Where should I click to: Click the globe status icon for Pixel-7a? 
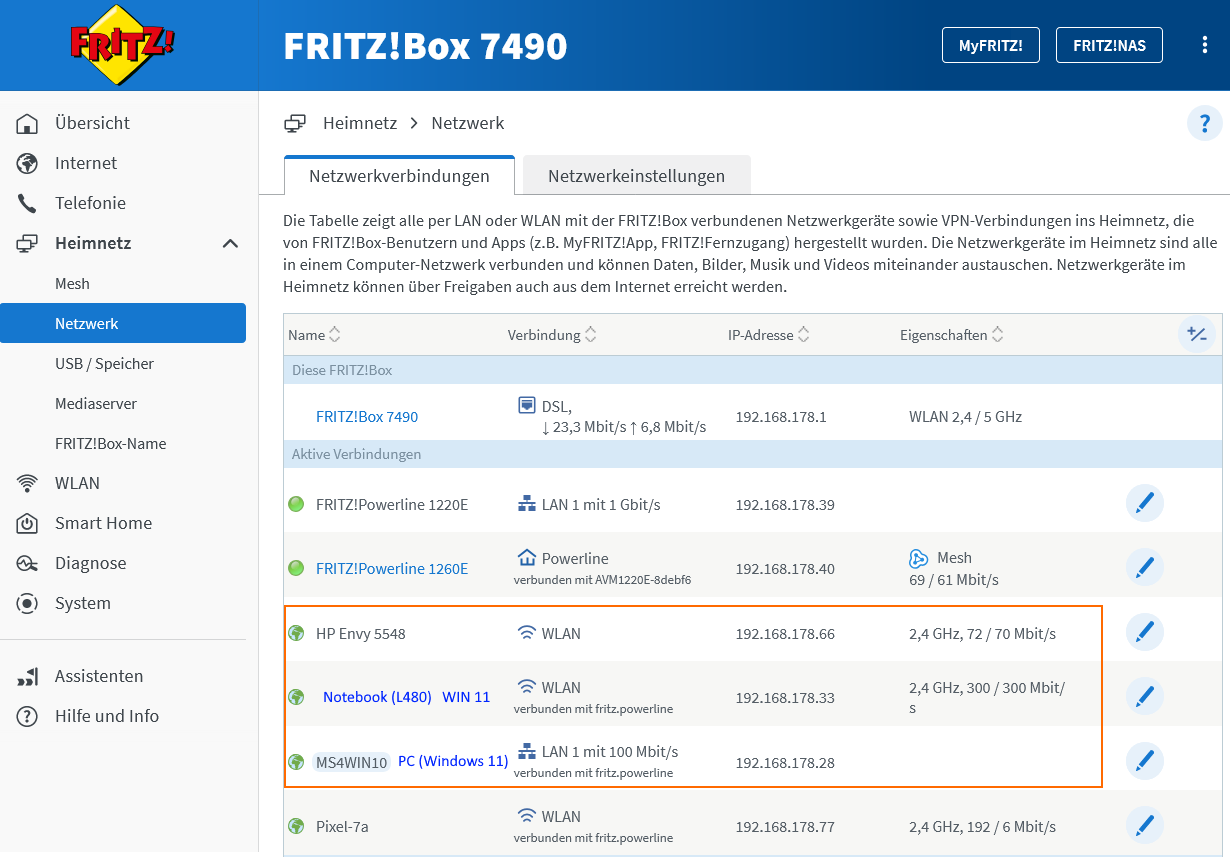[x=296, y=826]
